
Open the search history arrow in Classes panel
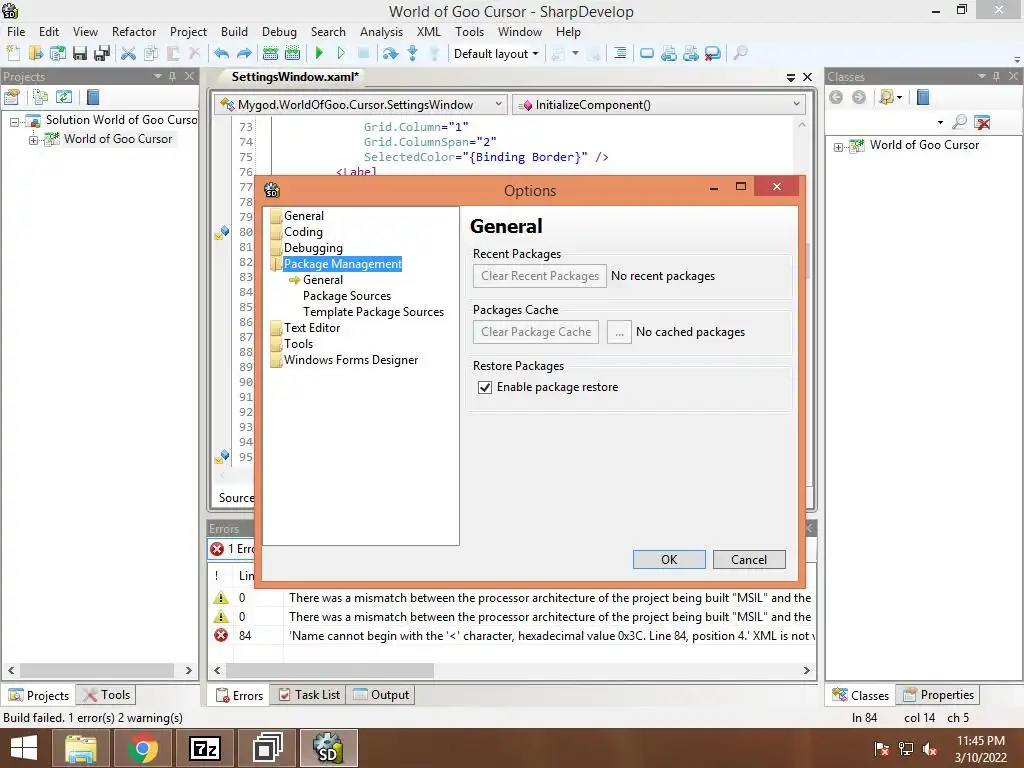940,122
